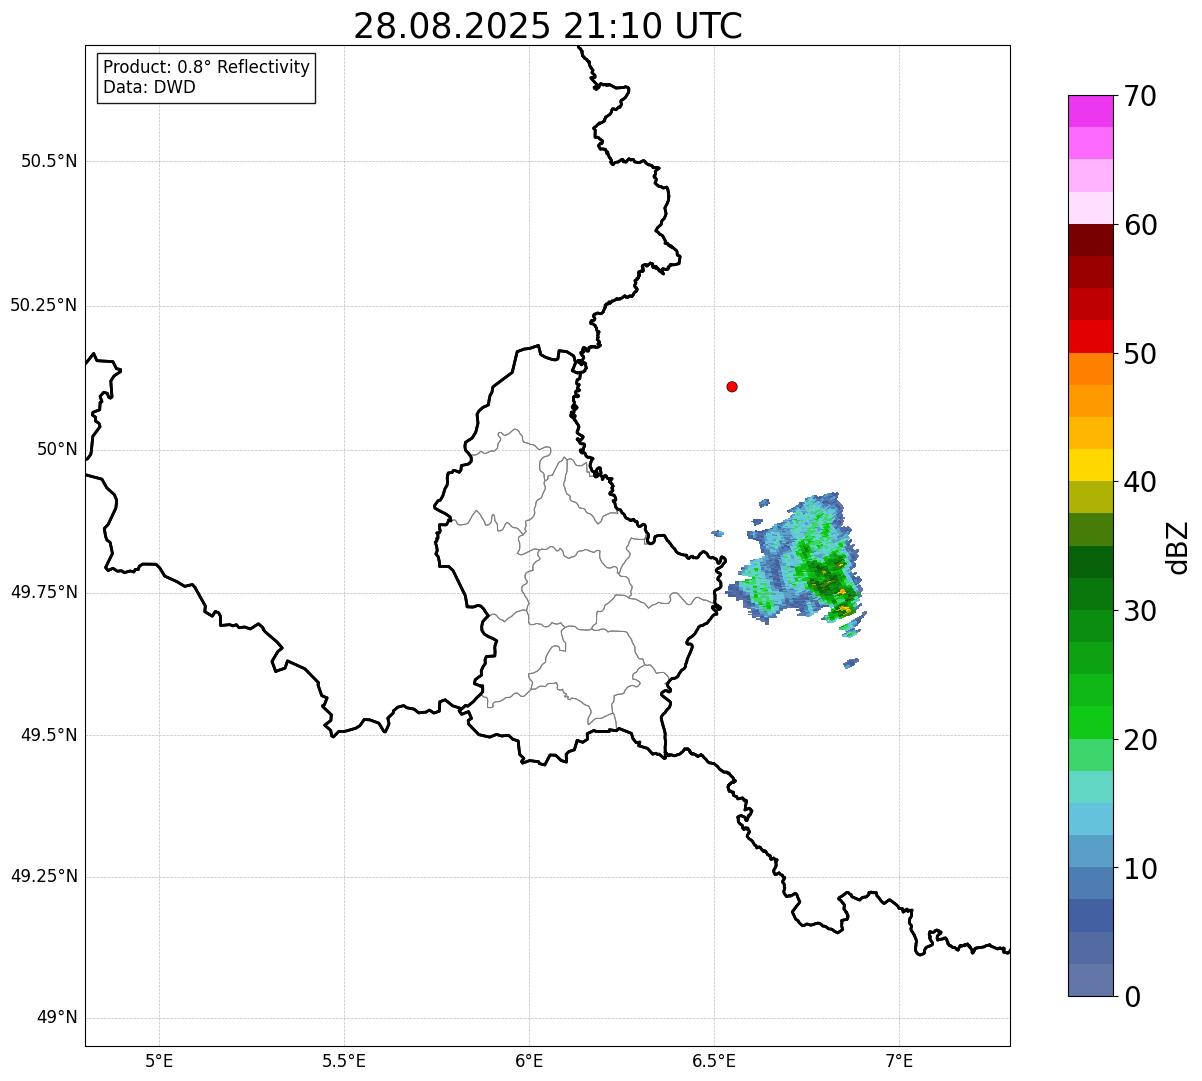Click the 'dBZ' colorbar axis label
Image resolution: width=1202 pixels, height=1081 pixels.
tap(1178, 547)
